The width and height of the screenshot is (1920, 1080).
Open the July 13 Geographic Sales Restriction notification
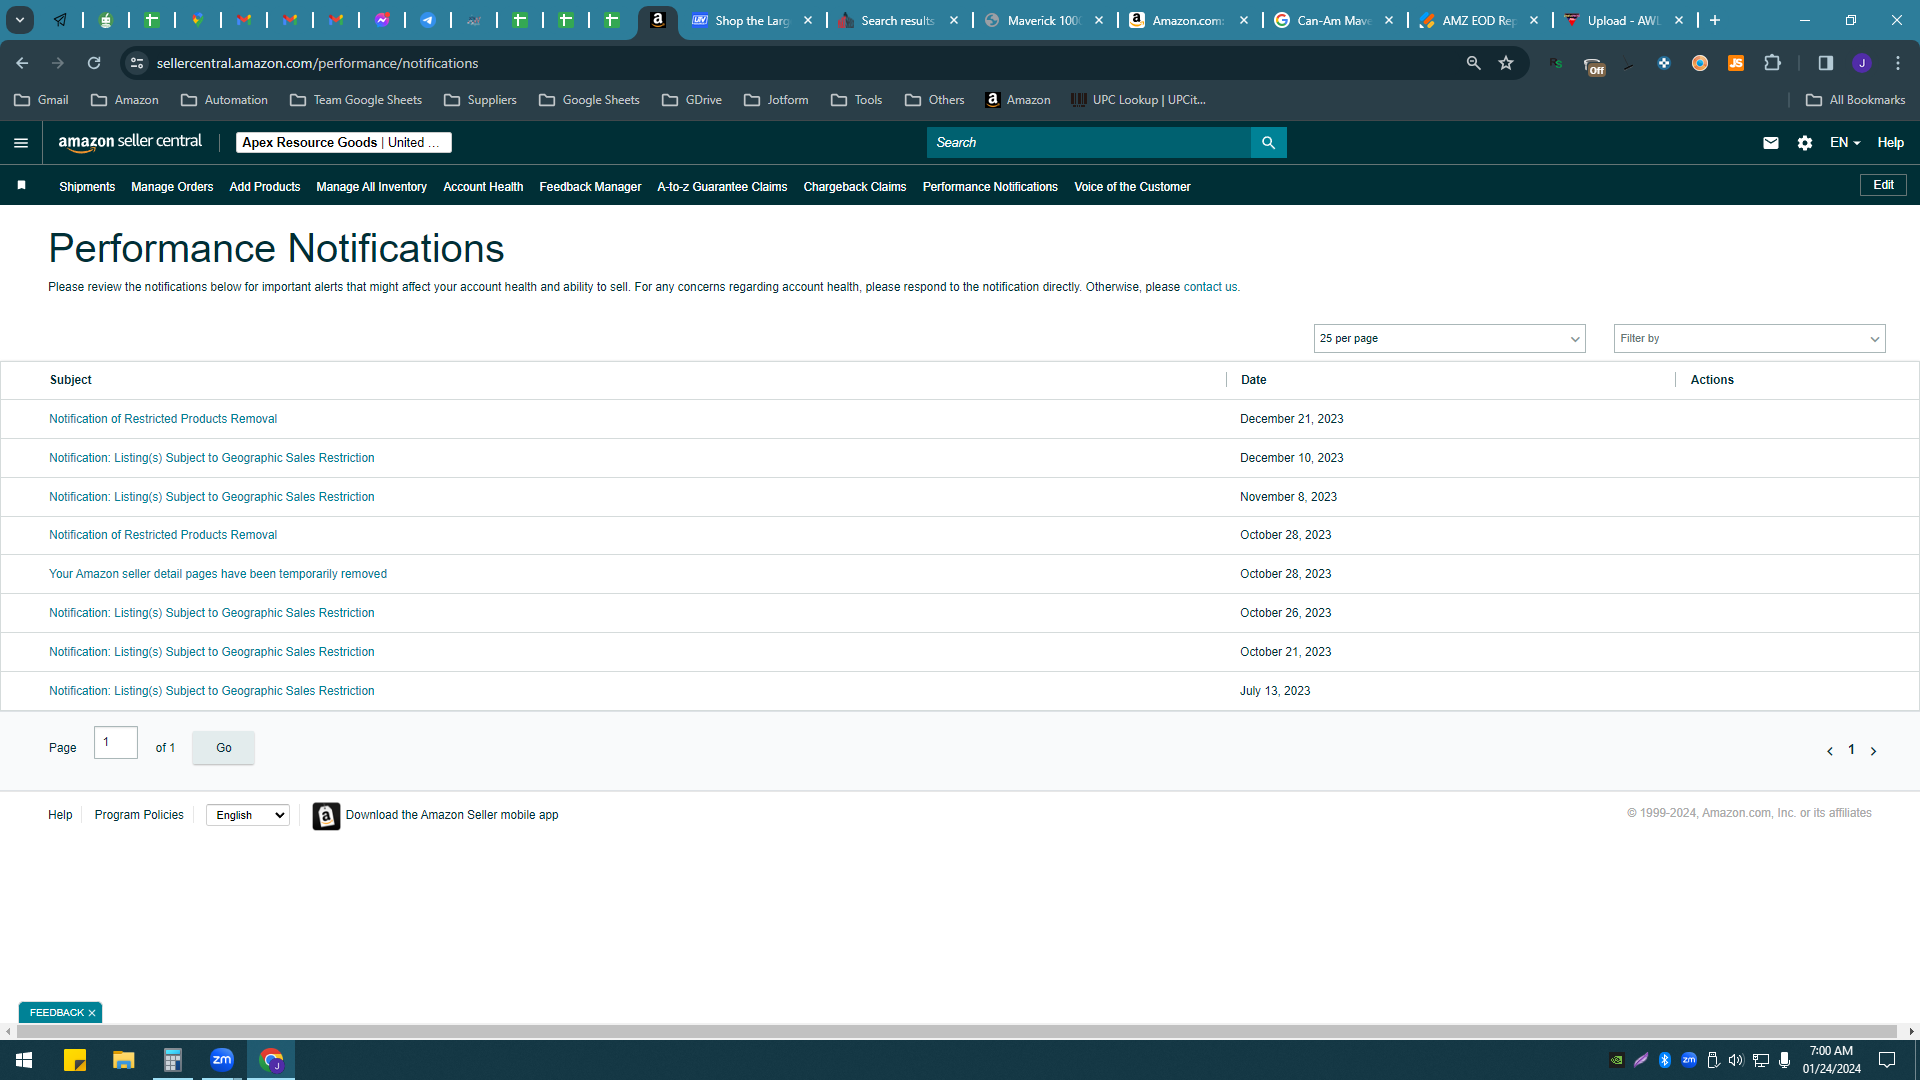tap(212, 691)
